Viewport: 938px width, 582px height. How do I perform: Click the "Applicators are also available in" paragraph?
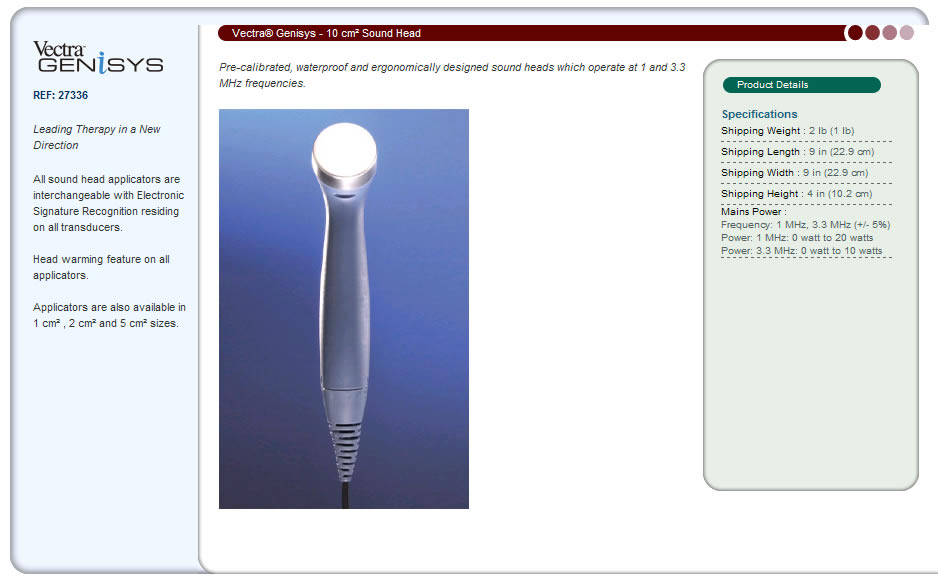(109, 315)
